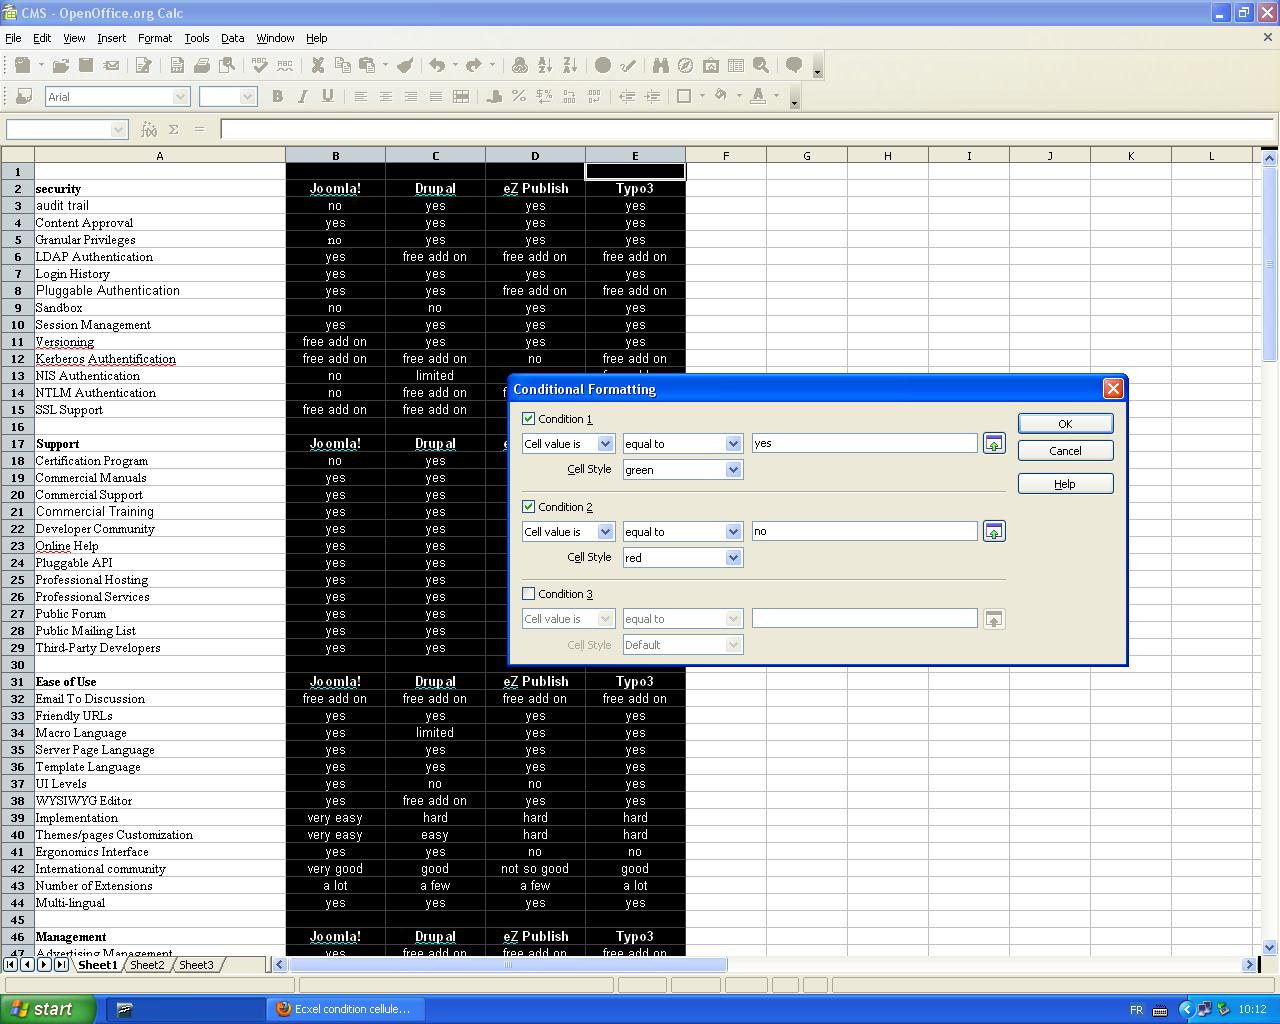This screenshot has width=1280, height=1024.
Task: Toggle Align Left
Action: tap(360, 96)
